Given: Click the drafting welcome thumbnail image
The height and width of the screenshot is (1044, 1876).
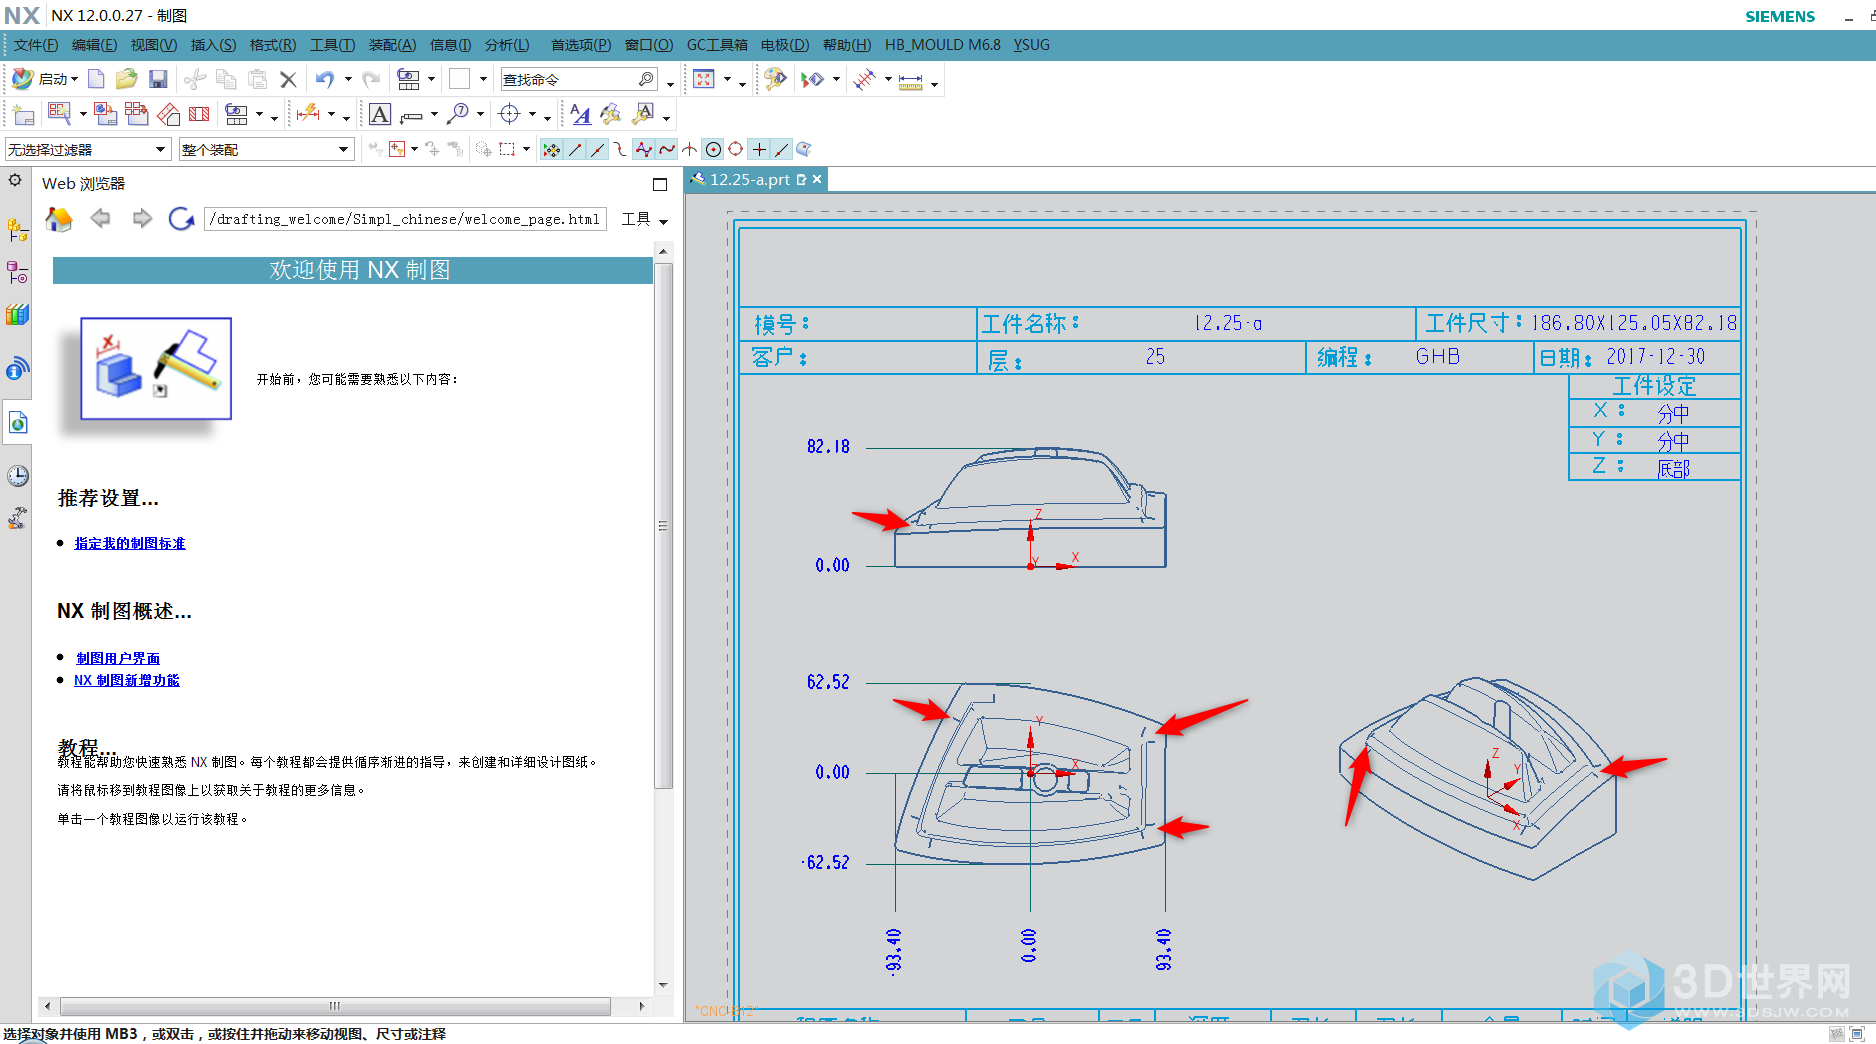Looking at the screenshot, I should pyautogui.click(x=156, y=368).
